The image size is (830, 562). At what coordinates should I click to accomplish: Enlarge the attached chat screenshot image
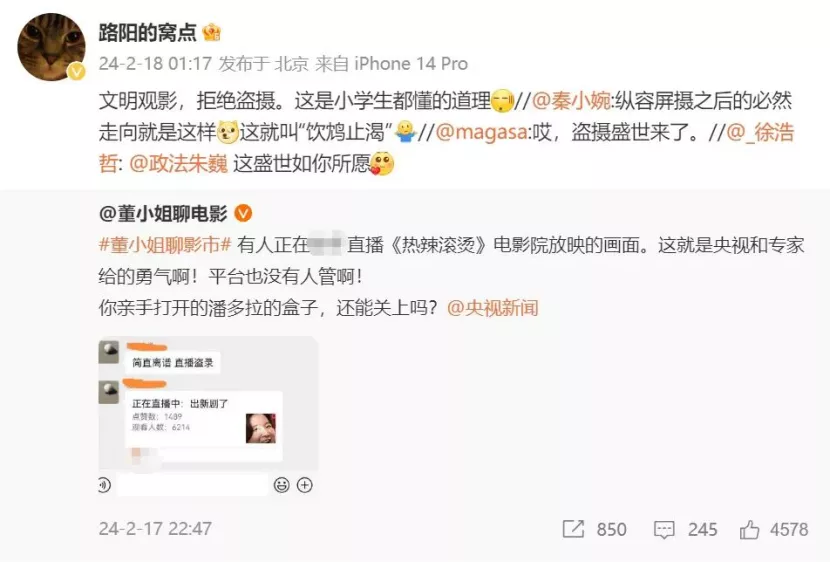tap(208, 416)
